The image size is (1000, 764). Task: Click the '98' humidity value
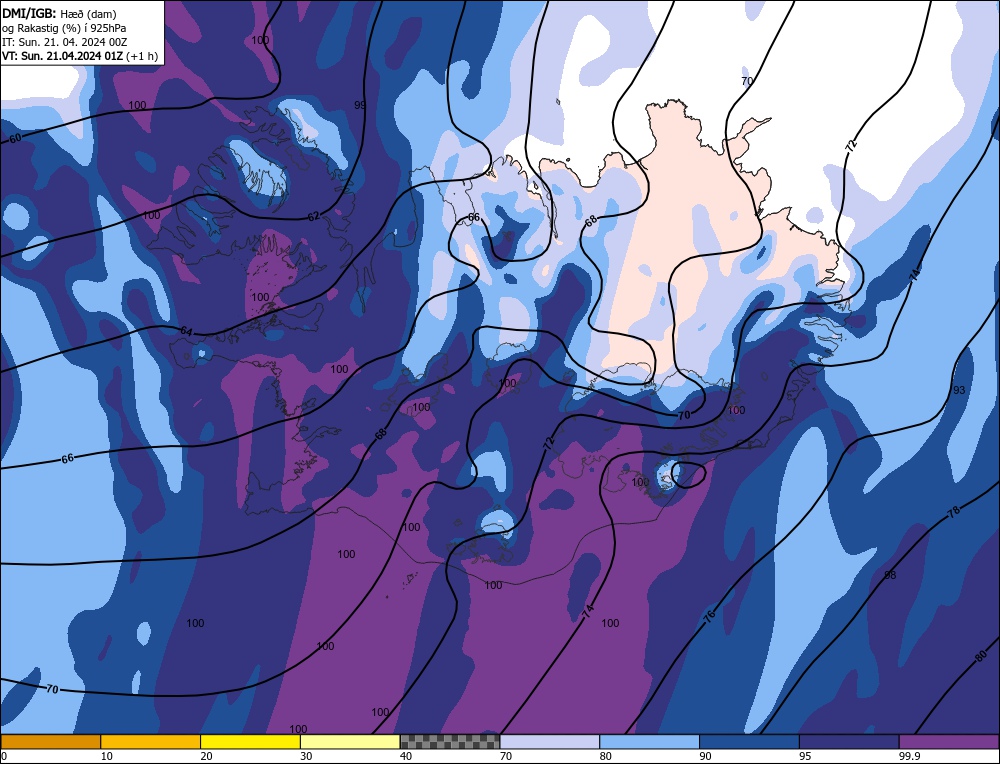890,575
